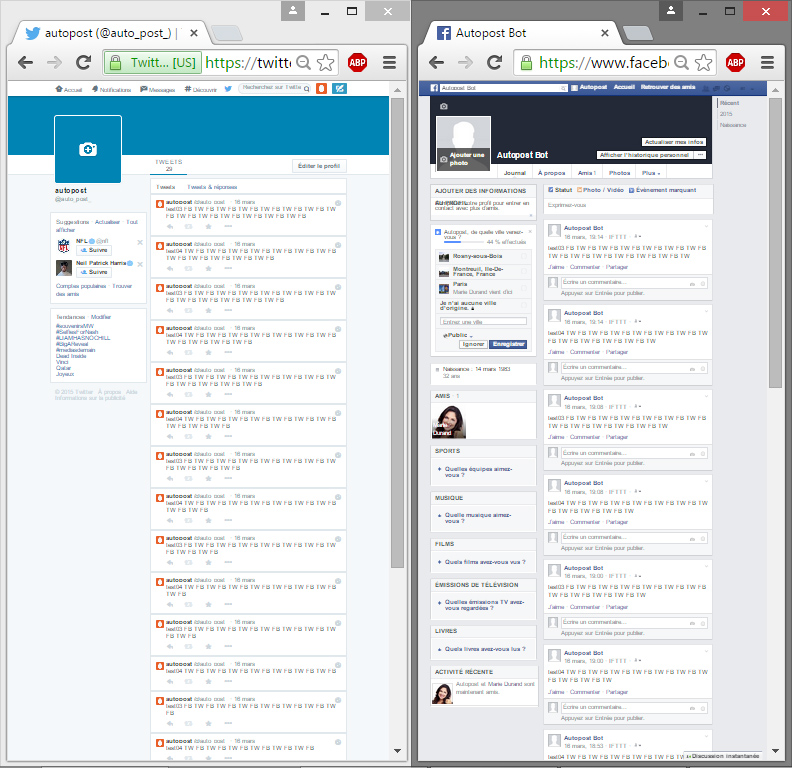This screenshot has width=792, height=768.
Task: Tick the Montreuil, Île-de-France checkbox
Action: (x=523, y=271)
